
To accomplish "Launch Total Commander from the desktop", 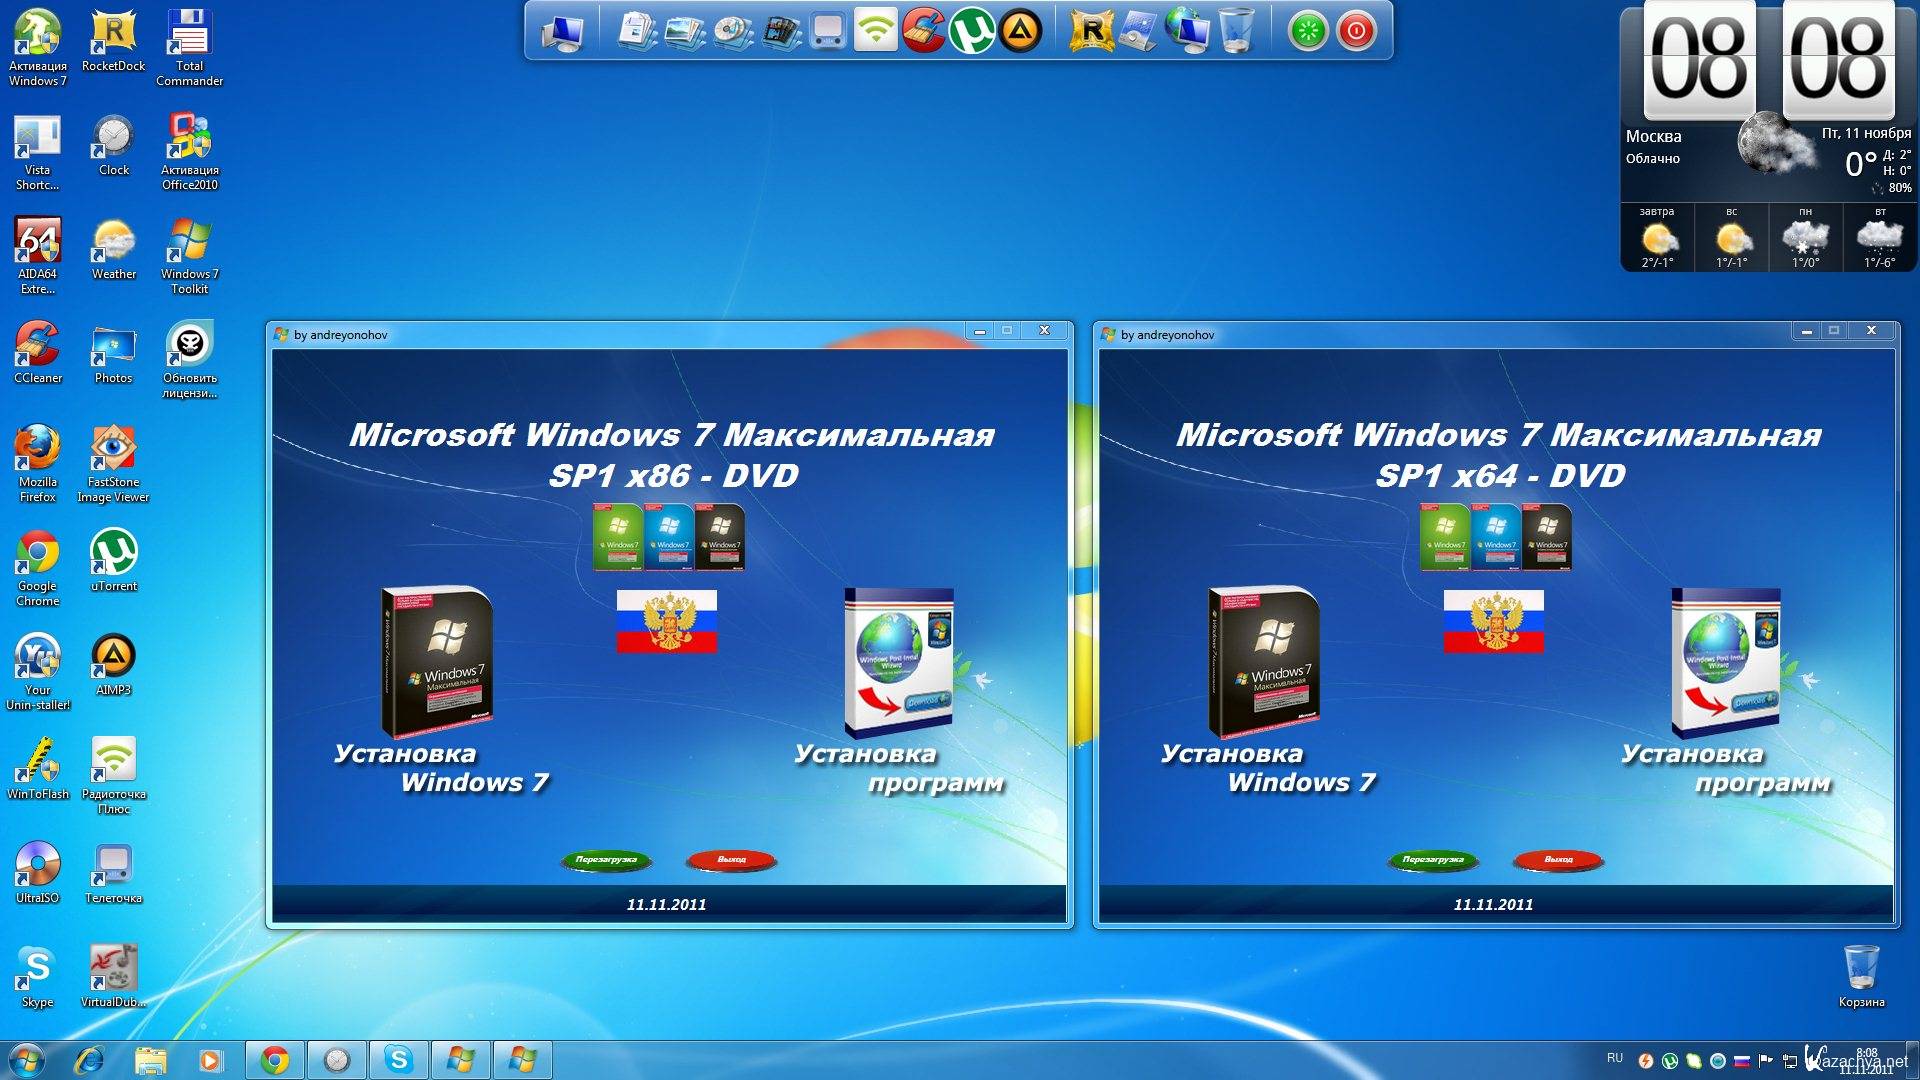I will (189, 48).
